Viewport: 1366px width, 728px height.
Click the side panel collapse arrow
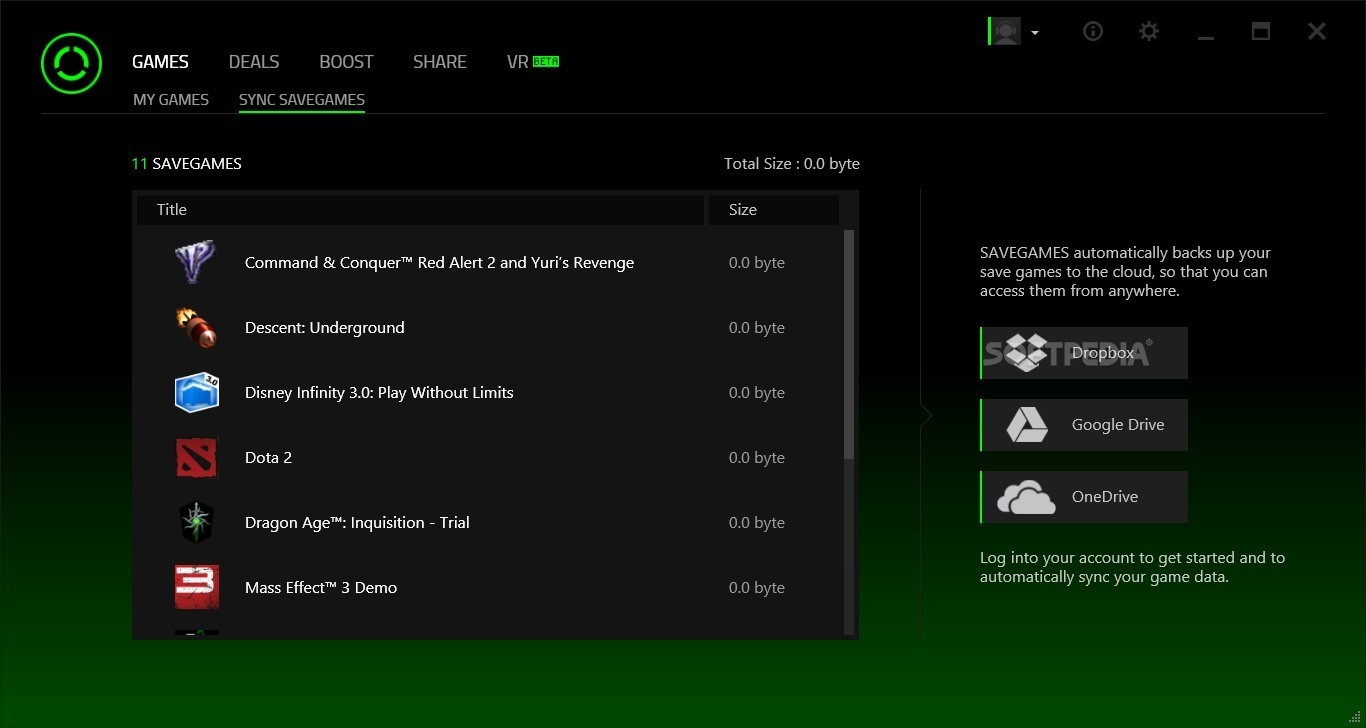coord(926,415)
